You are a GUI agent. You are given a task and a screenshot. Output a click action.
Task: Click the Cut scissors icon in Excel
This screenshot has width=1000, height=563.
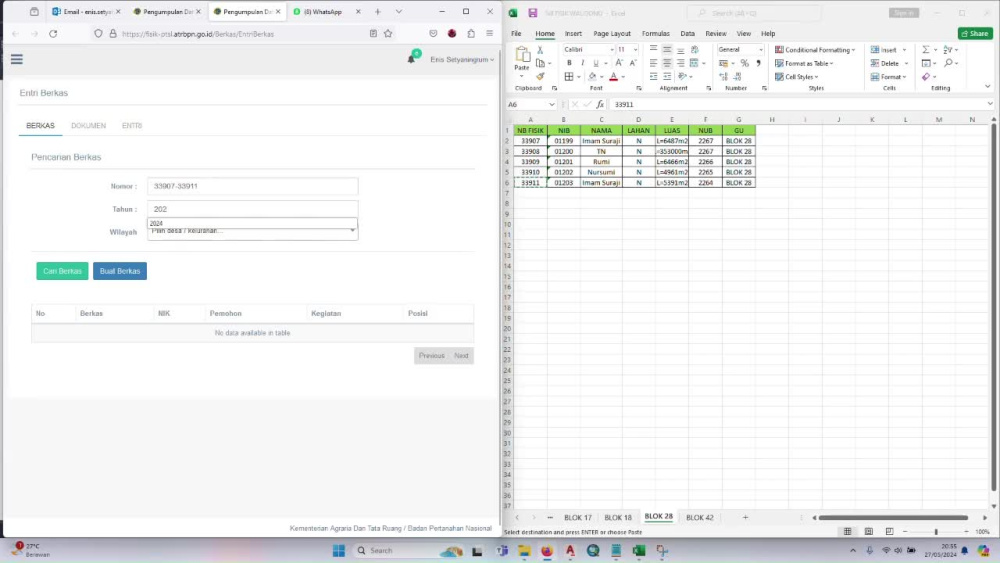540,50
